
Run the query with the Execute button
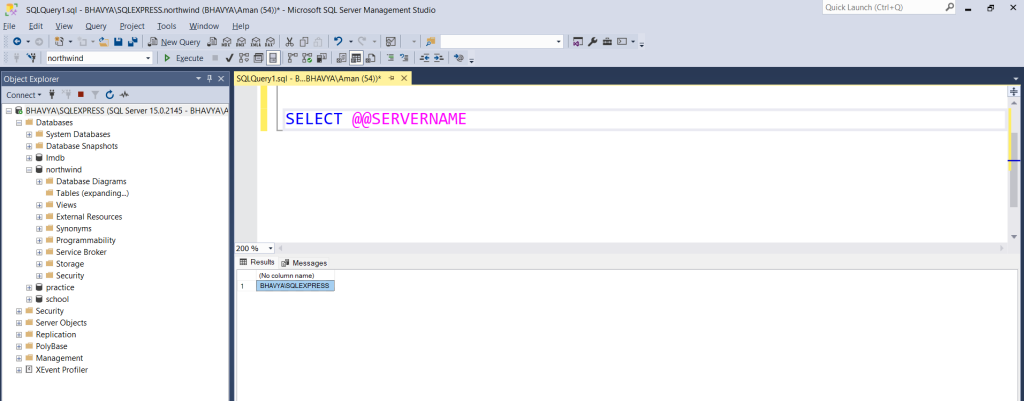[x=184, y=58]
